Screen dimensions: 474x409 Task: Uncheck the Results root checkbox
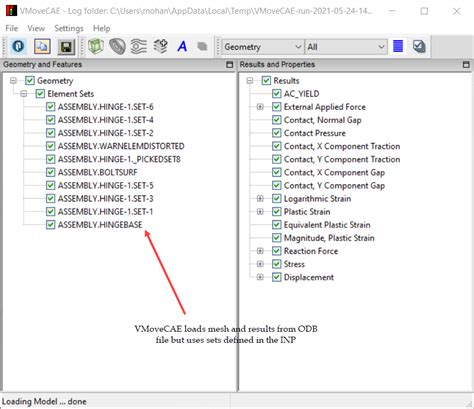(x=266, y=81)
